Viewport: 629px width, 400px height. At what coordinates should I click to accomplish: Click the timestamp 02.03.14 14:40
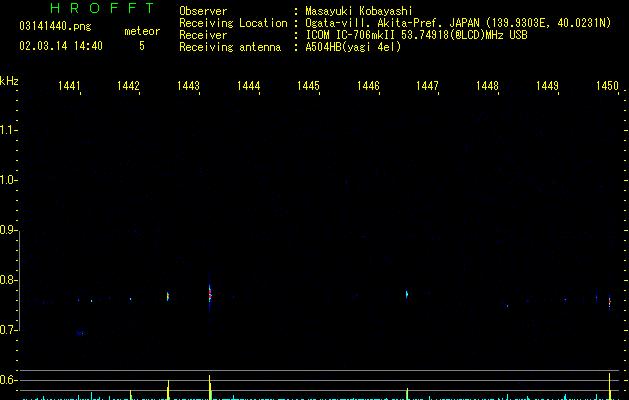(x=61, y=46)
